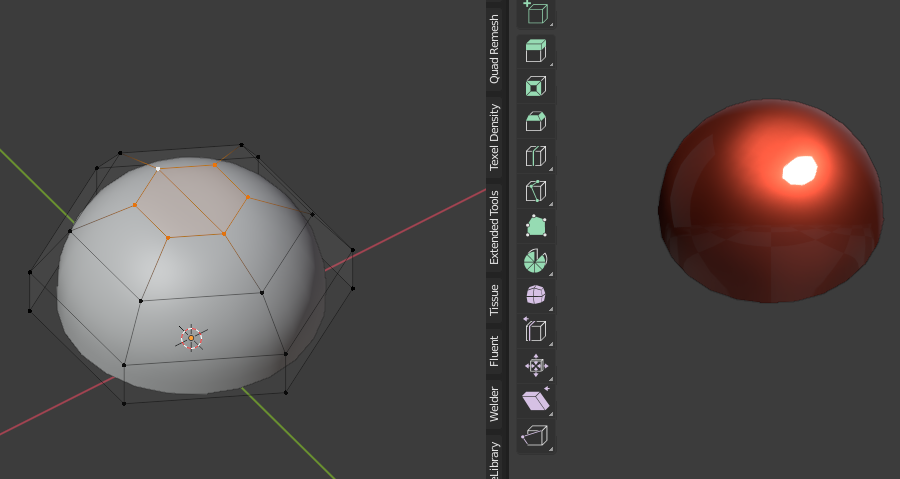Open the Tissue sidebar tab
The width and height of the screenshot is (900, 479).
point(494,300)
